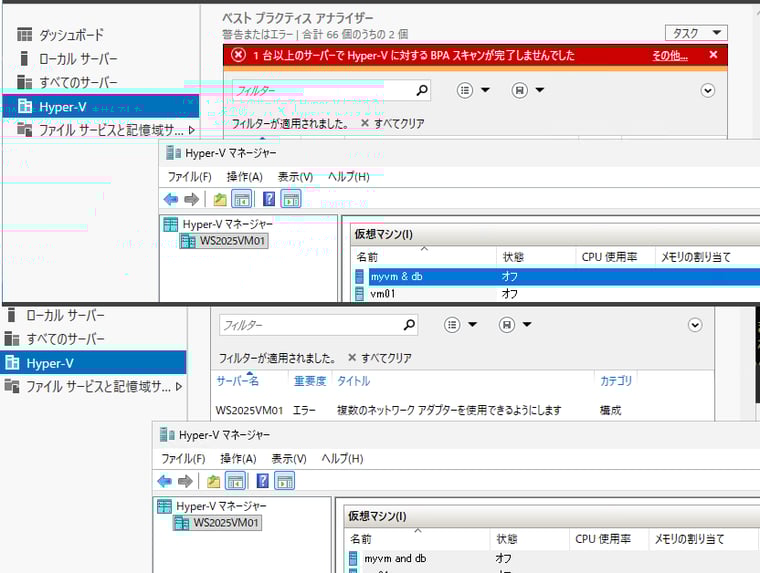Sort results by 重要度 column header
This screenshot has height=573, width=760.
point(310,381)
